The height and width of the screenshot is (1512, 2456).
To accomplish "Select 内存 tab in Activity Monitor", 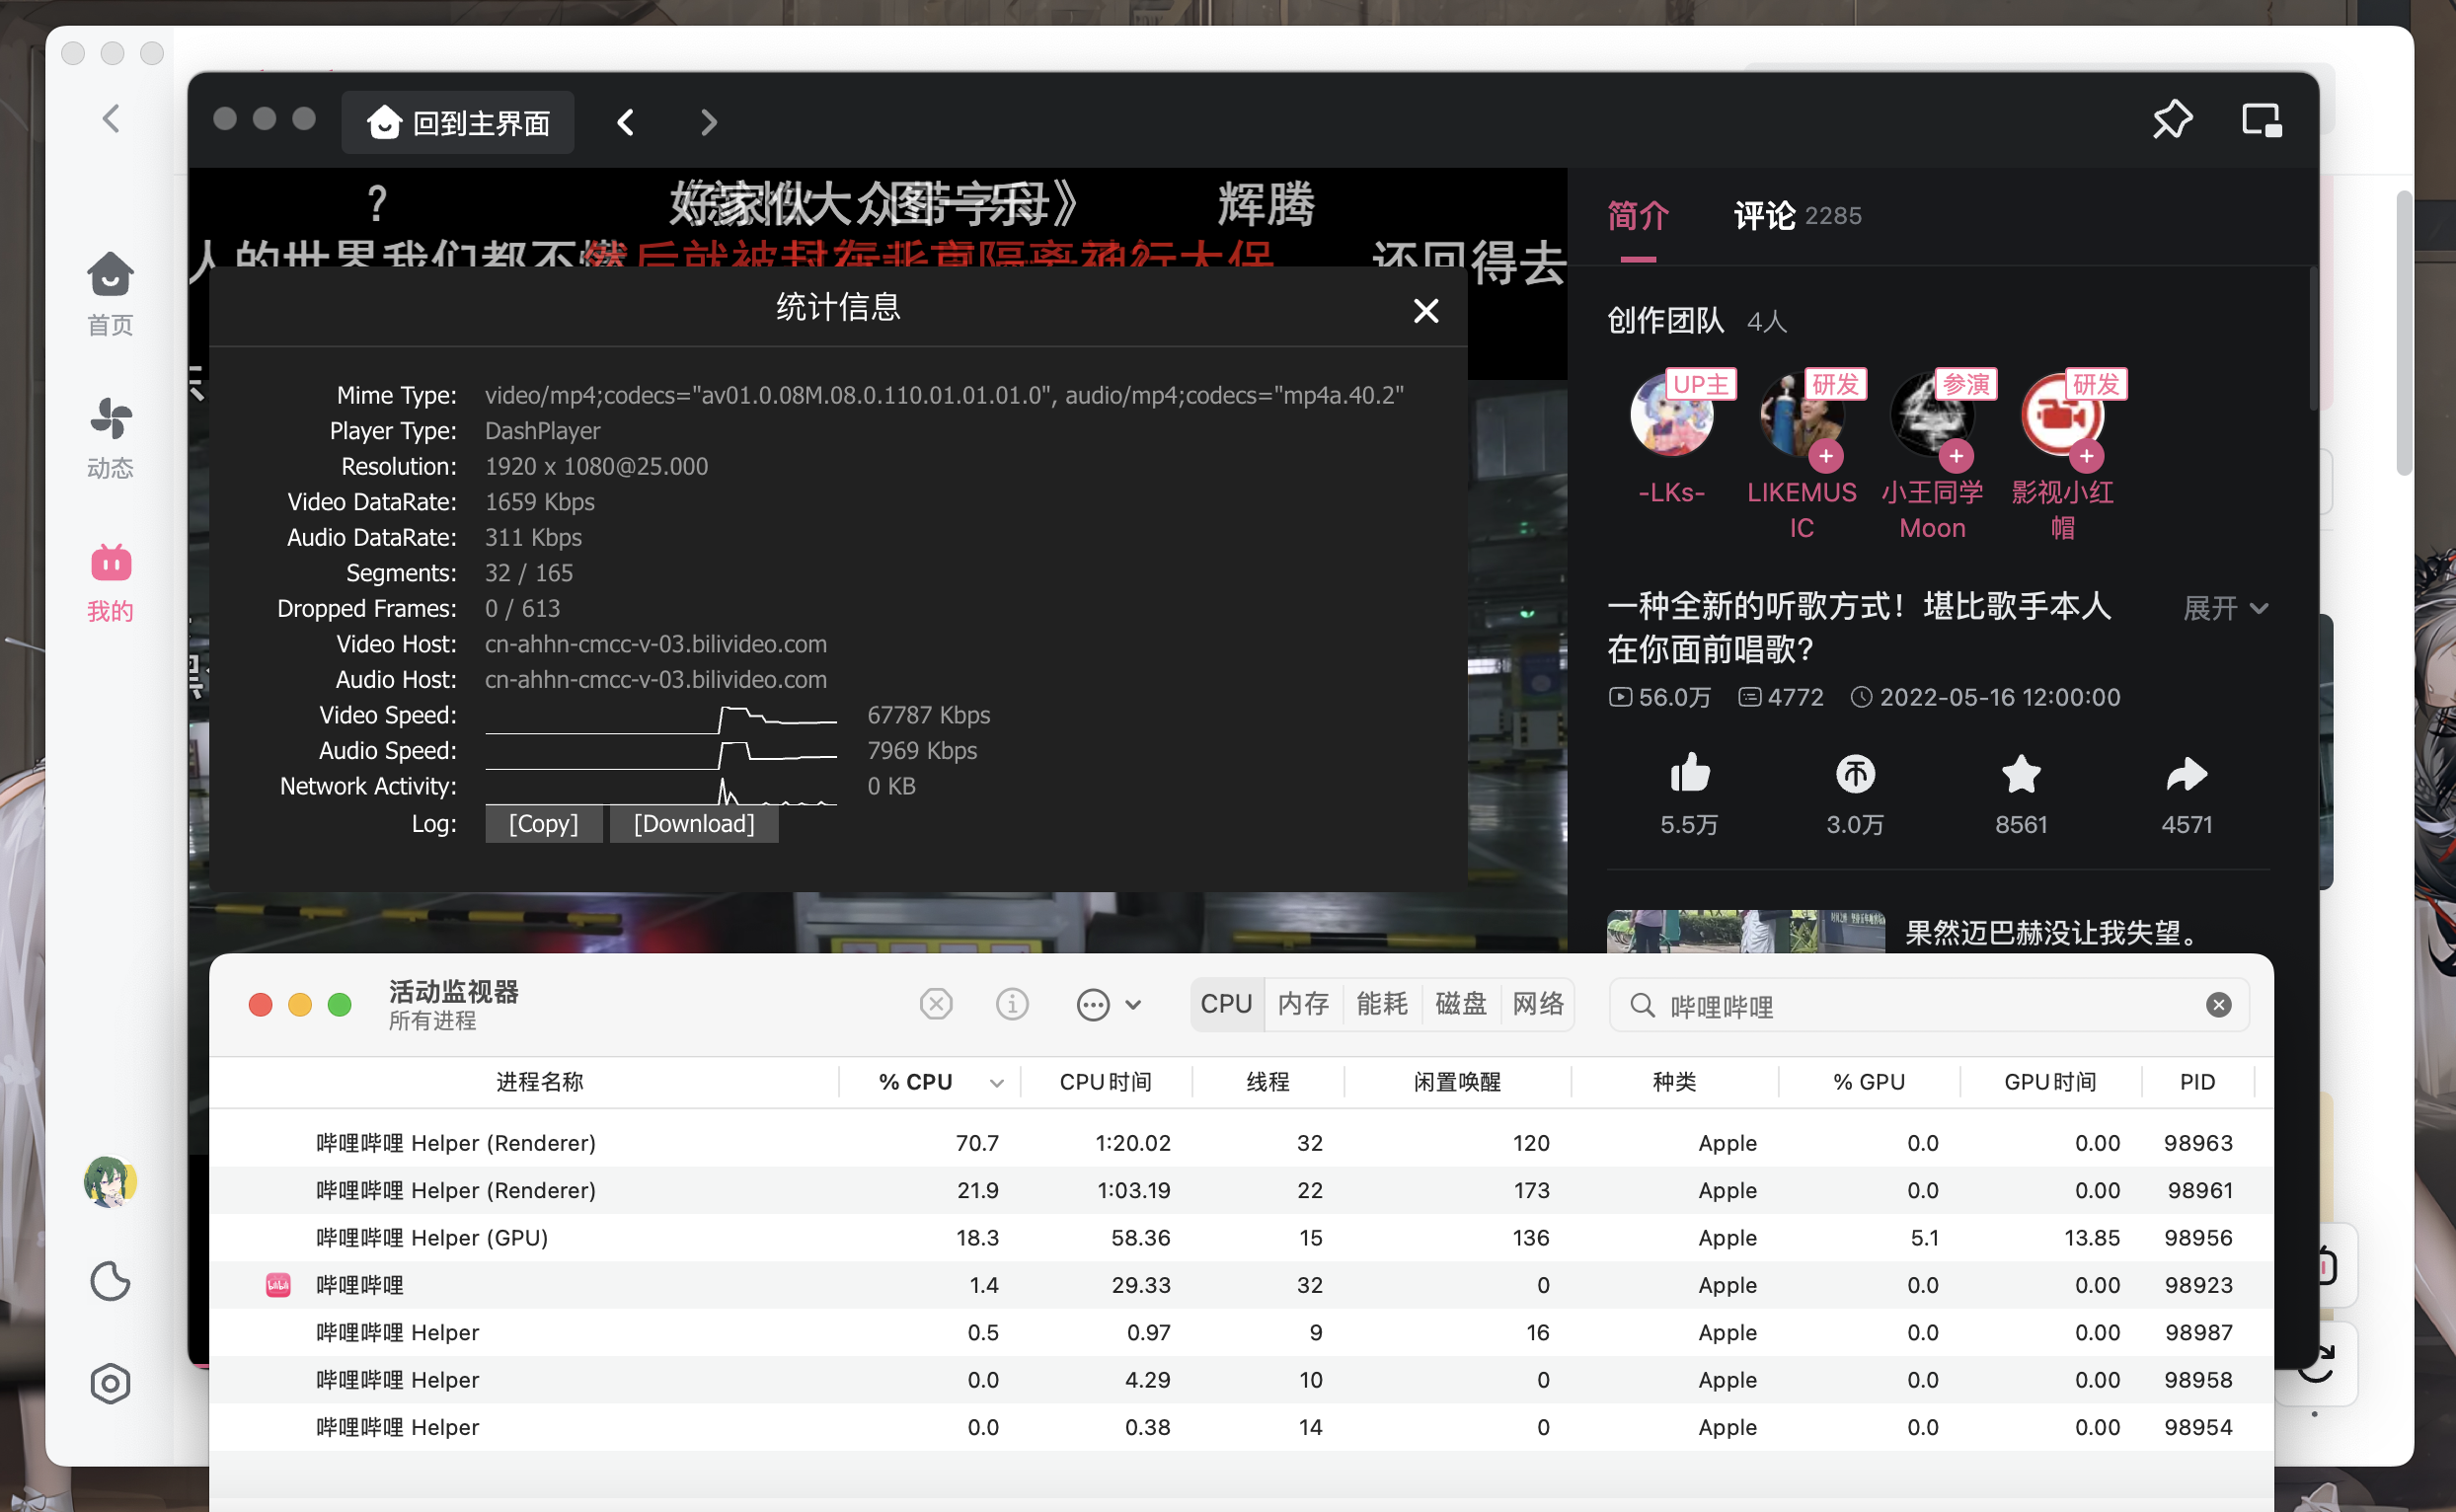I will (x=1303, y=1004).
